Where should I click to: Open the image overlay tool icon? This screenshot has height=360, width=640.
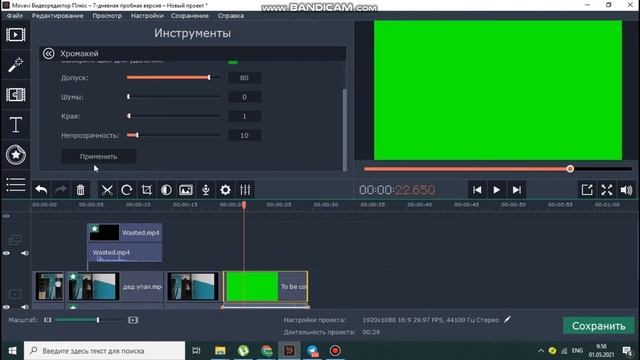186,190
